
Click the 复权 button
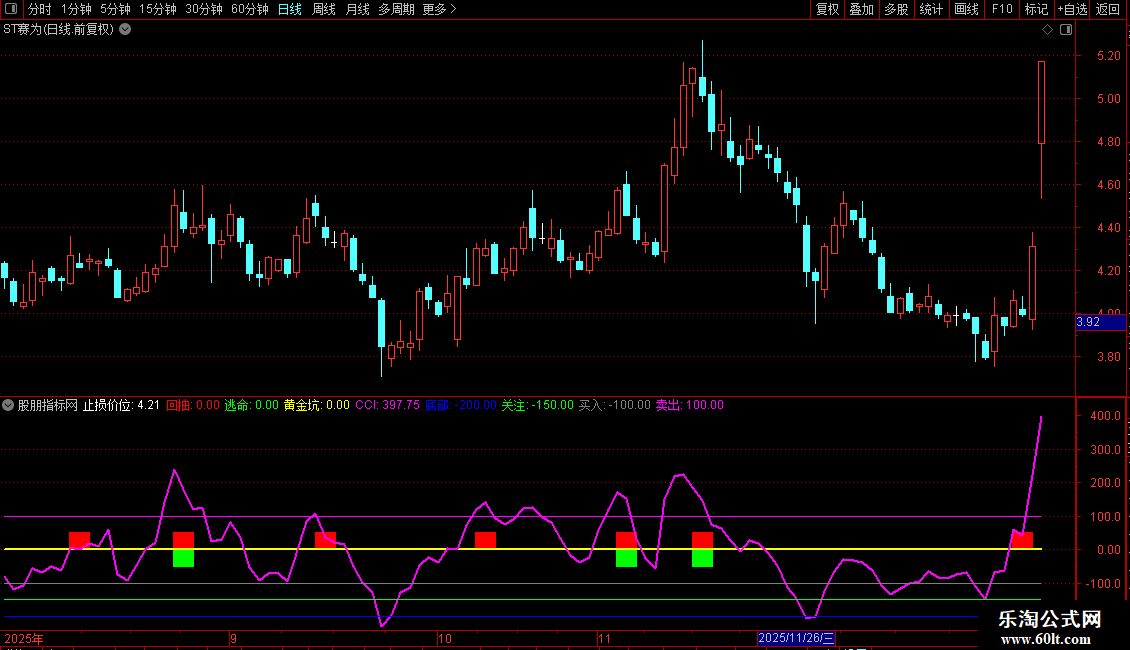point(827,9)
